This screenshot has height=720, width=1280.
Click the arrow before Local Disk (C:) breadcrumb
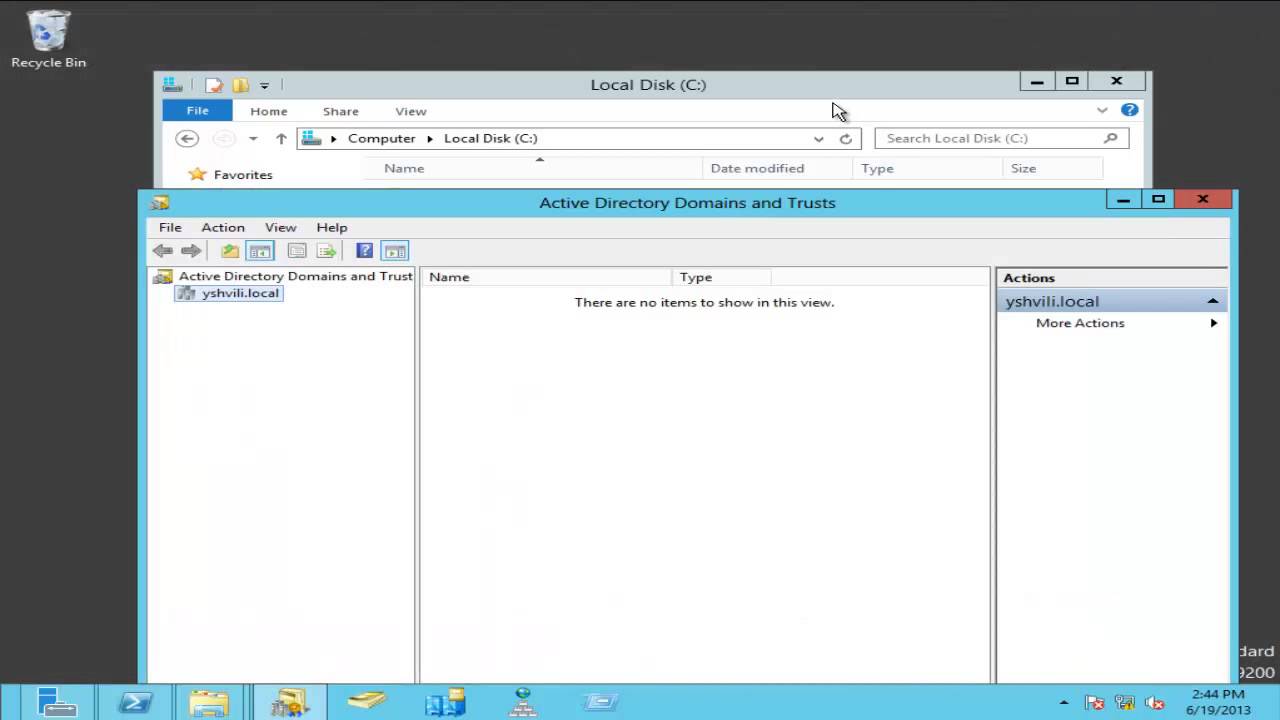pyautogui.click(x=430, y=139)
